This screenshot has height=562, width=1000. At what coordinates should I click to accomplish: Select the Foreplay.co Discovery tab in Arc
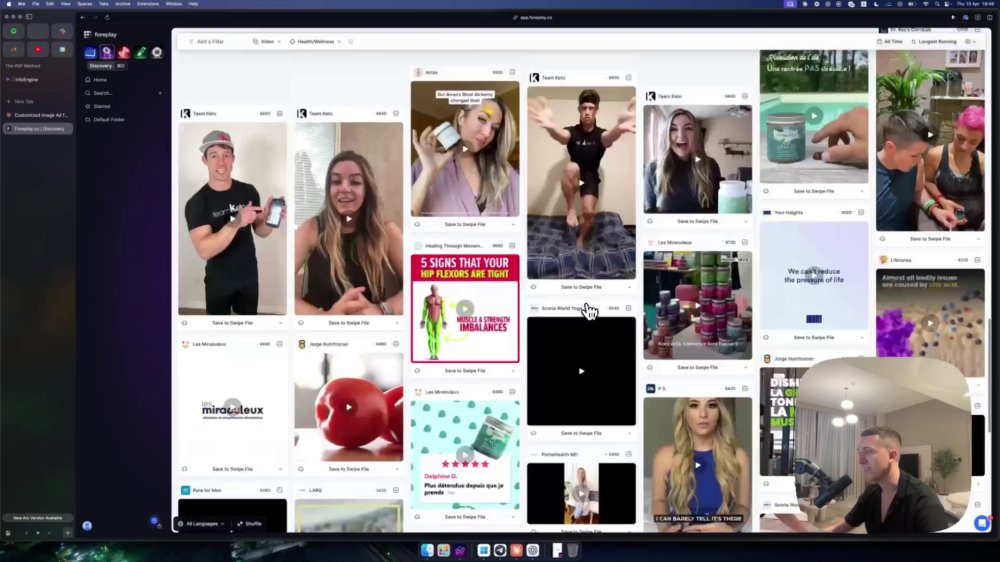[38, 129]
